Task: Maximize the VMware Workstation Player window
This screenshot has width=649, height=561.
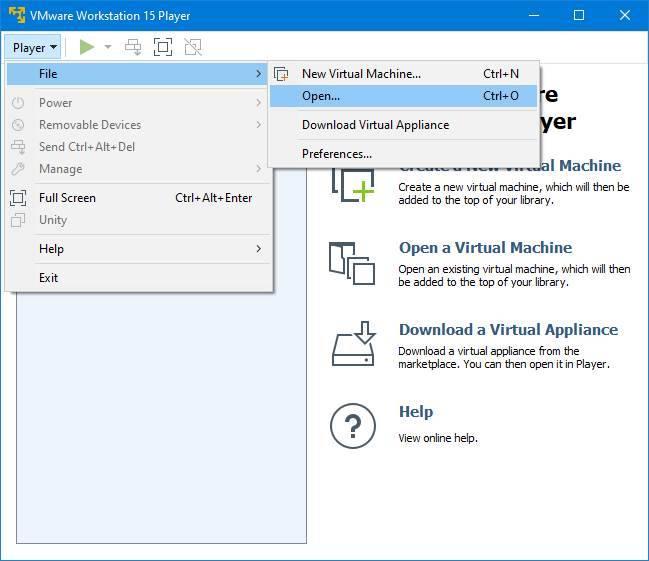Action: click(579, 15)
